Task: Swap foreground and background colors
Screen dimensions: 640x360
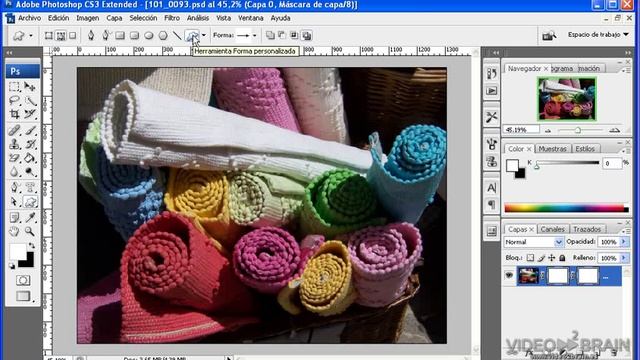Action: tap(31, 246)
